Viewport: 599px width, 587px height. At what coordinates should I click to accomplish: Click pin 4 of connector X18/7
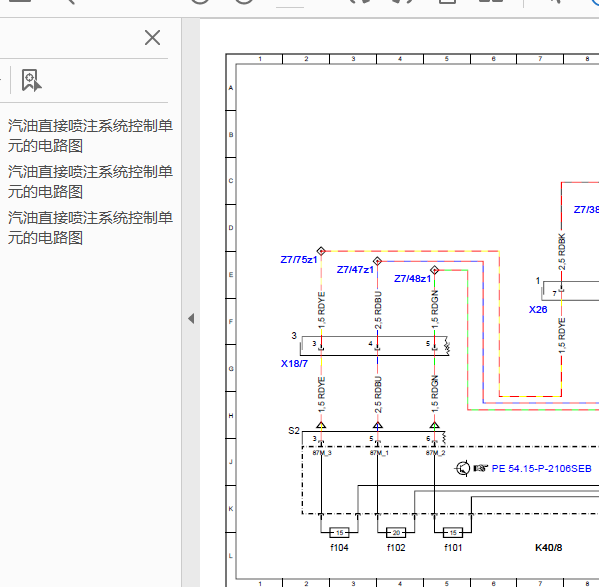coord(370,344)
